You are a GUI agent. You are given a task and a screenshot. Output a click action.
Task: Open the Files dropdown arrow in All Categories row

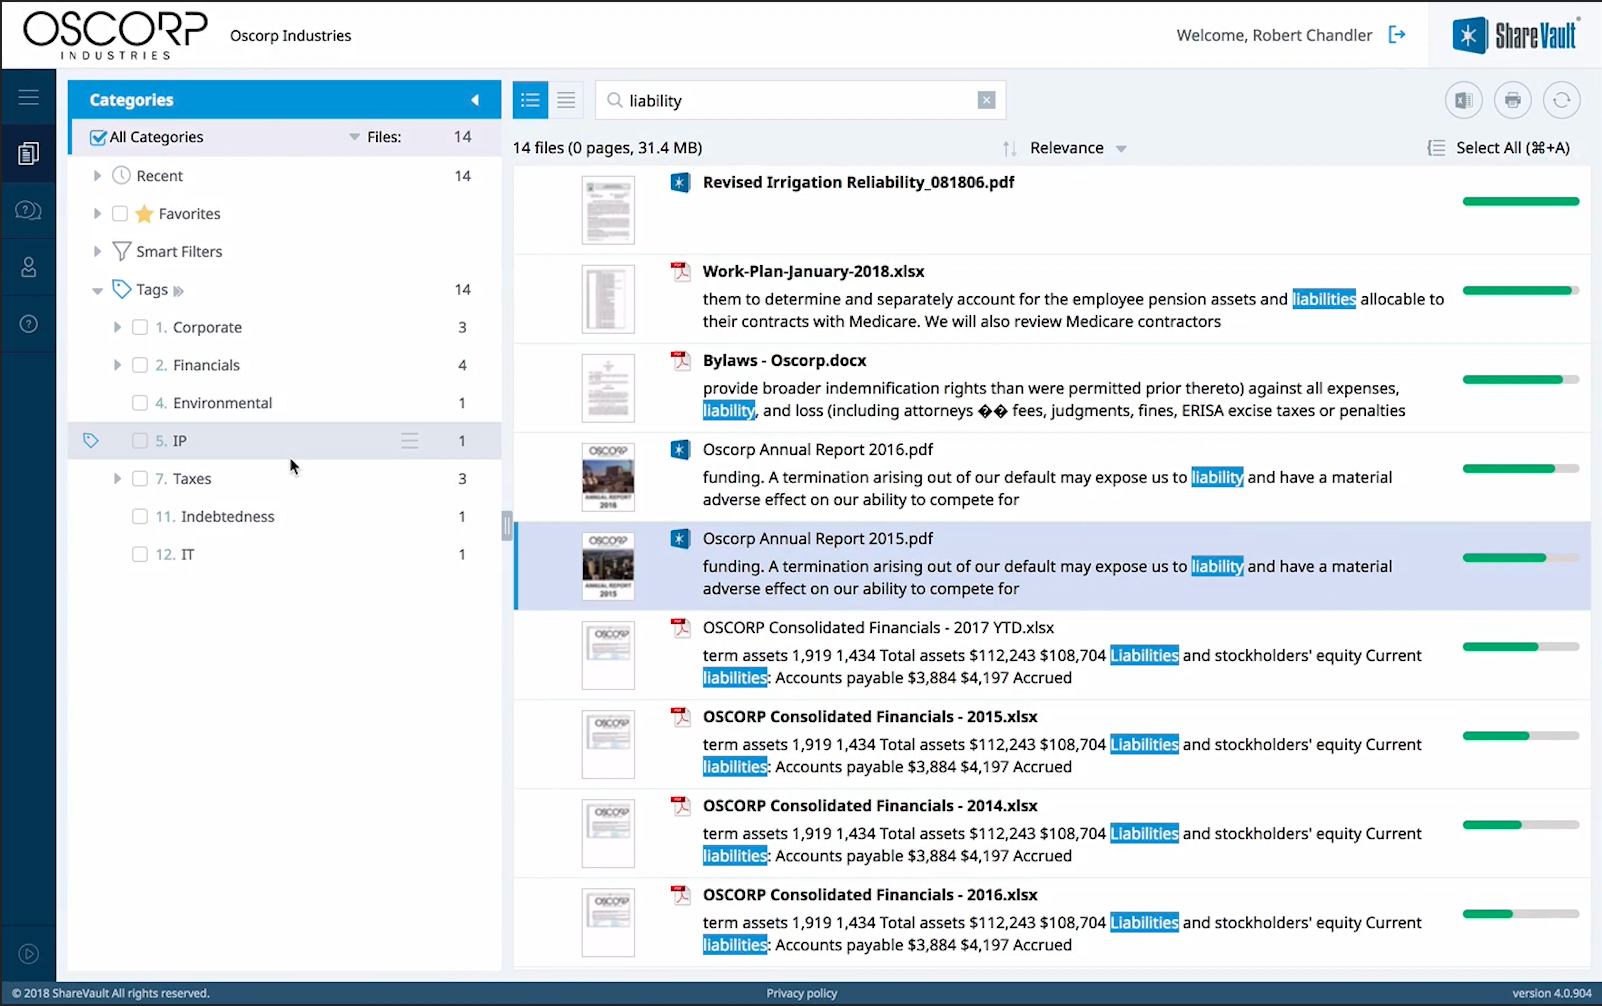(x=354, y=137)
